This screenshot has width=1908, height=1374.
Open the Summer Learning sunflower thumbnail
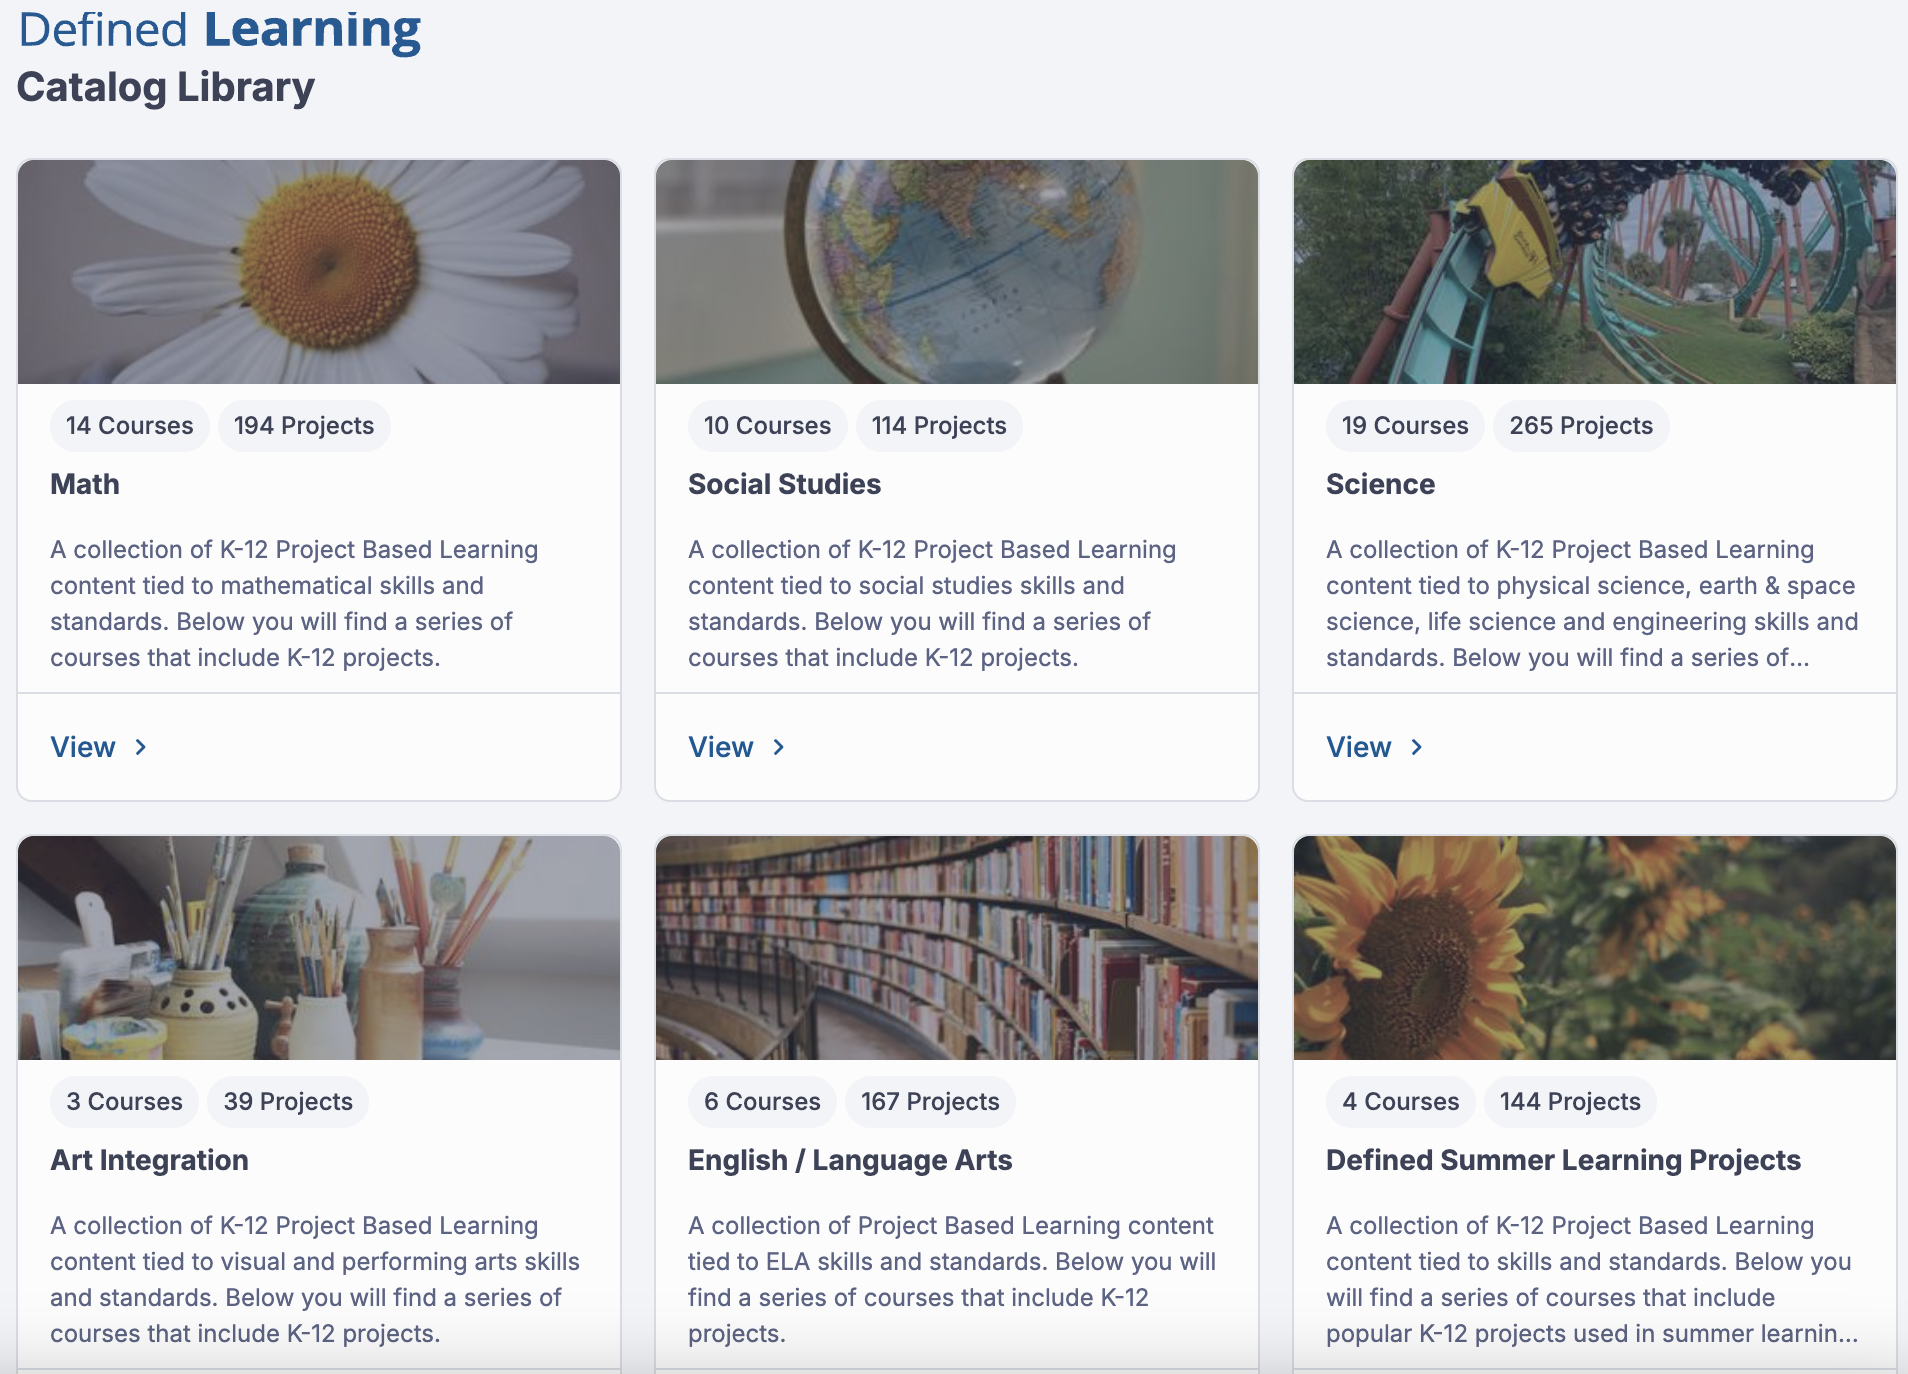tap(1595, 948)
